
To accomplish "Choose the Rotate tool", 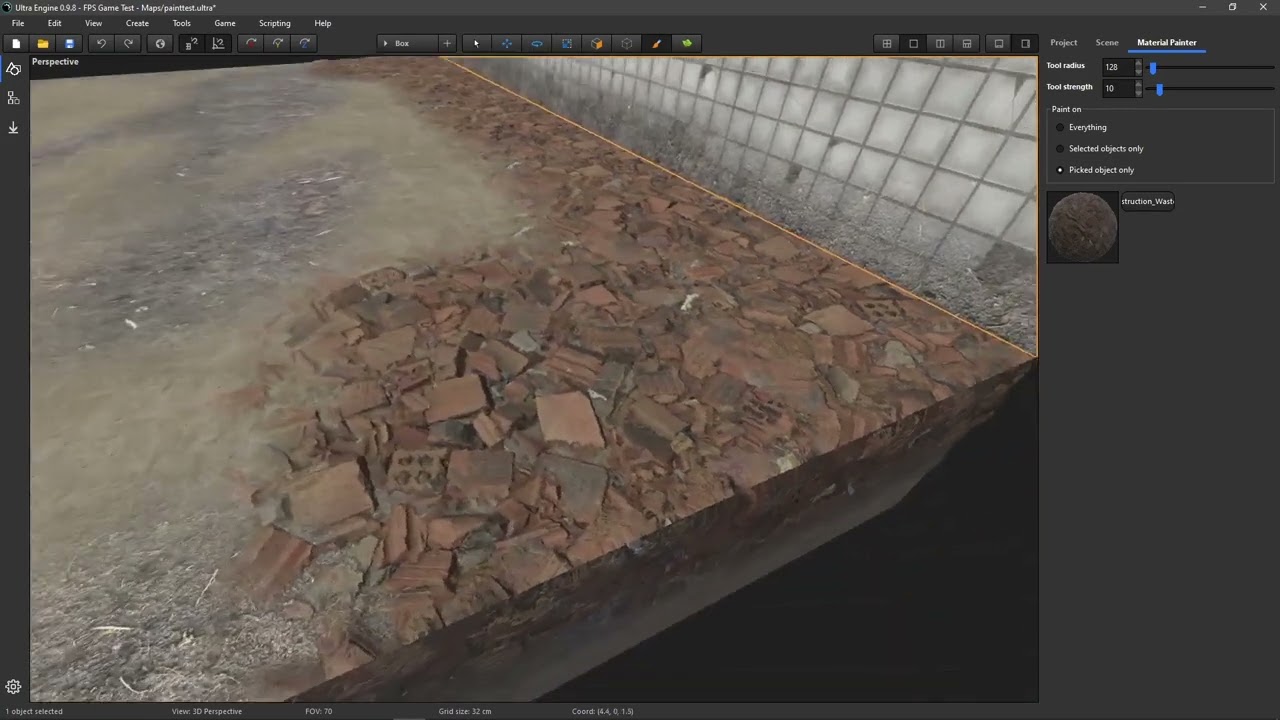I will 537,43.
